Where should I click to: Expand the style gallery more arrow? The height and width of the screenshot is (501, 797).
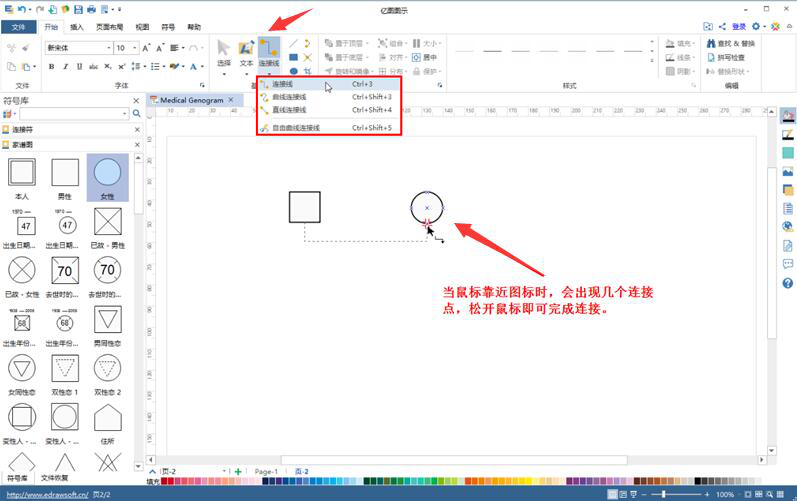652,60
